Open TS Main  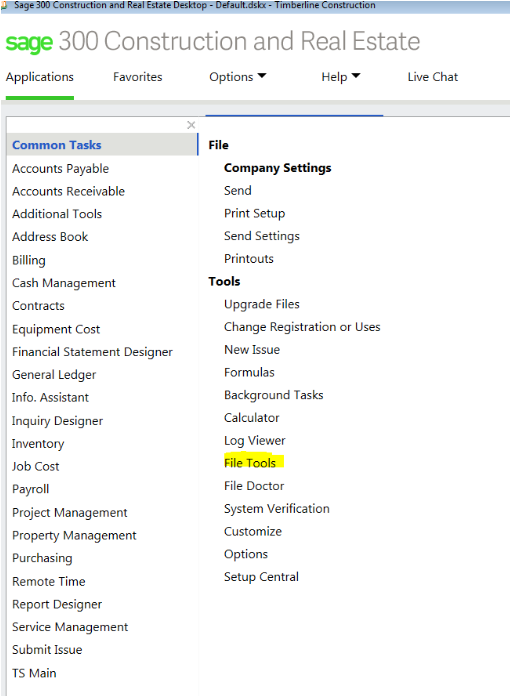pos(34,673)
